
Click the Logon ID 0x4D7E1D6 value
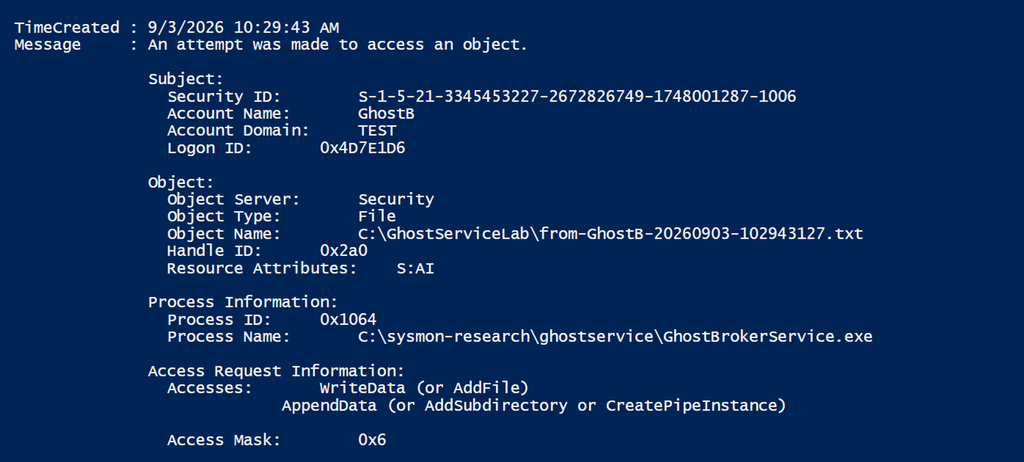click(x=362, y=148)
